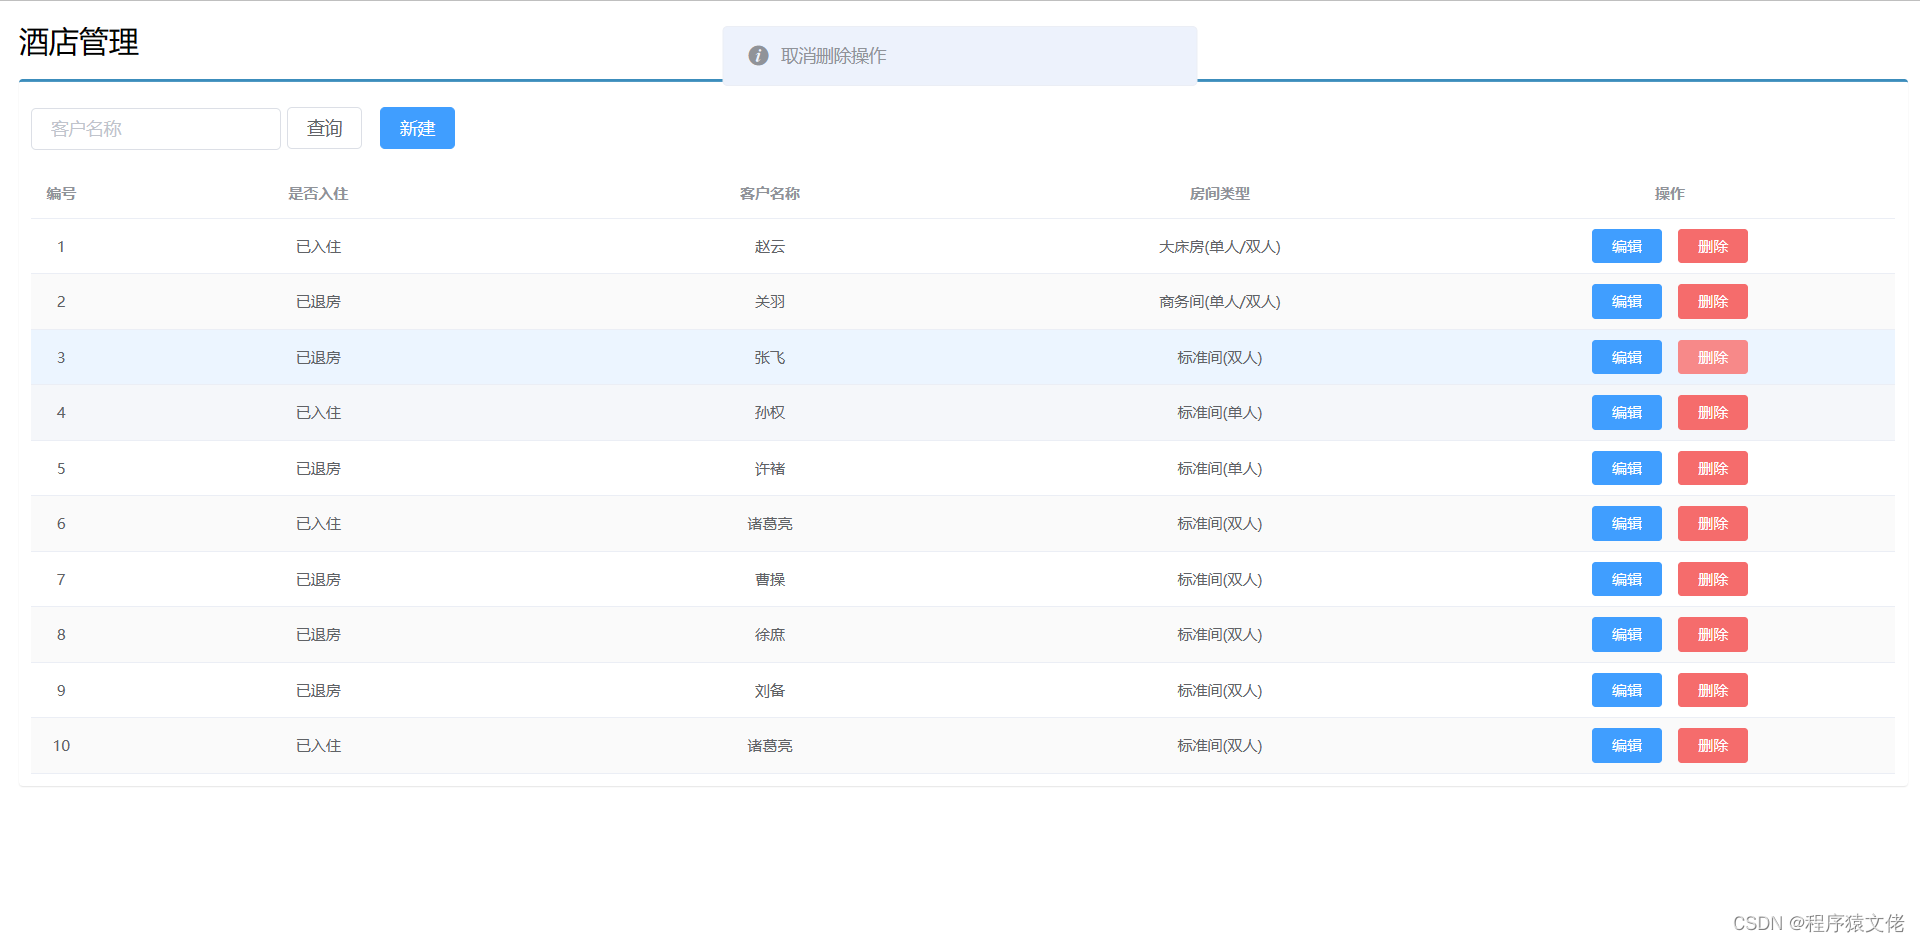Screen dimensions: 1920x942
Task: Click 标准间(单人) in 孙权's row
Action: coord(1219,413)
